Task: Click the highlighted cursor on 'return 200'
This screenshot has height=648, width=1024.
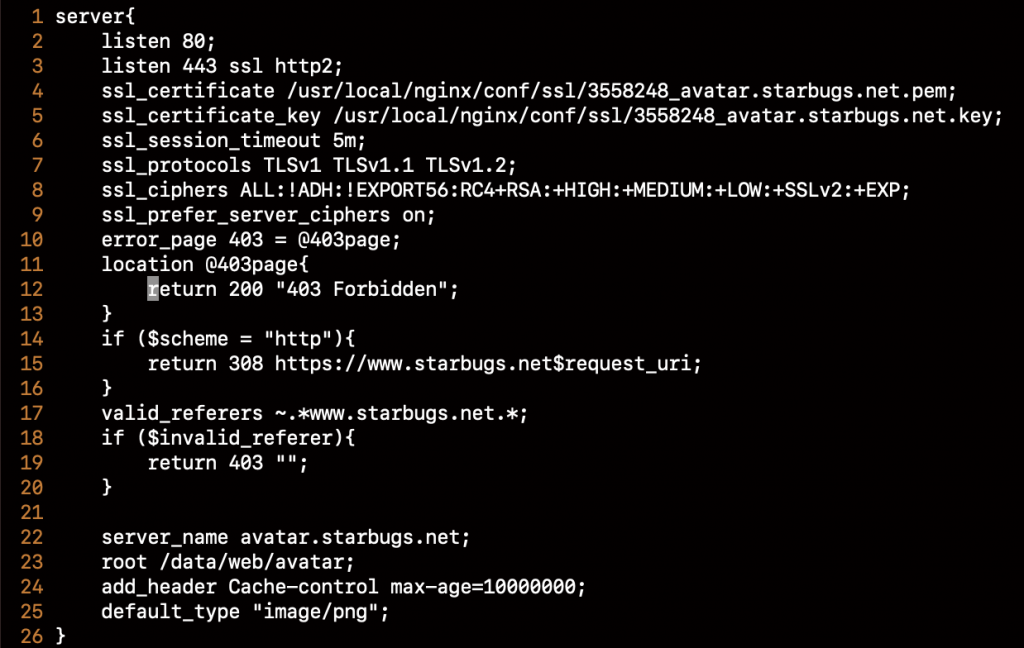Action: (x=153, y=289)
